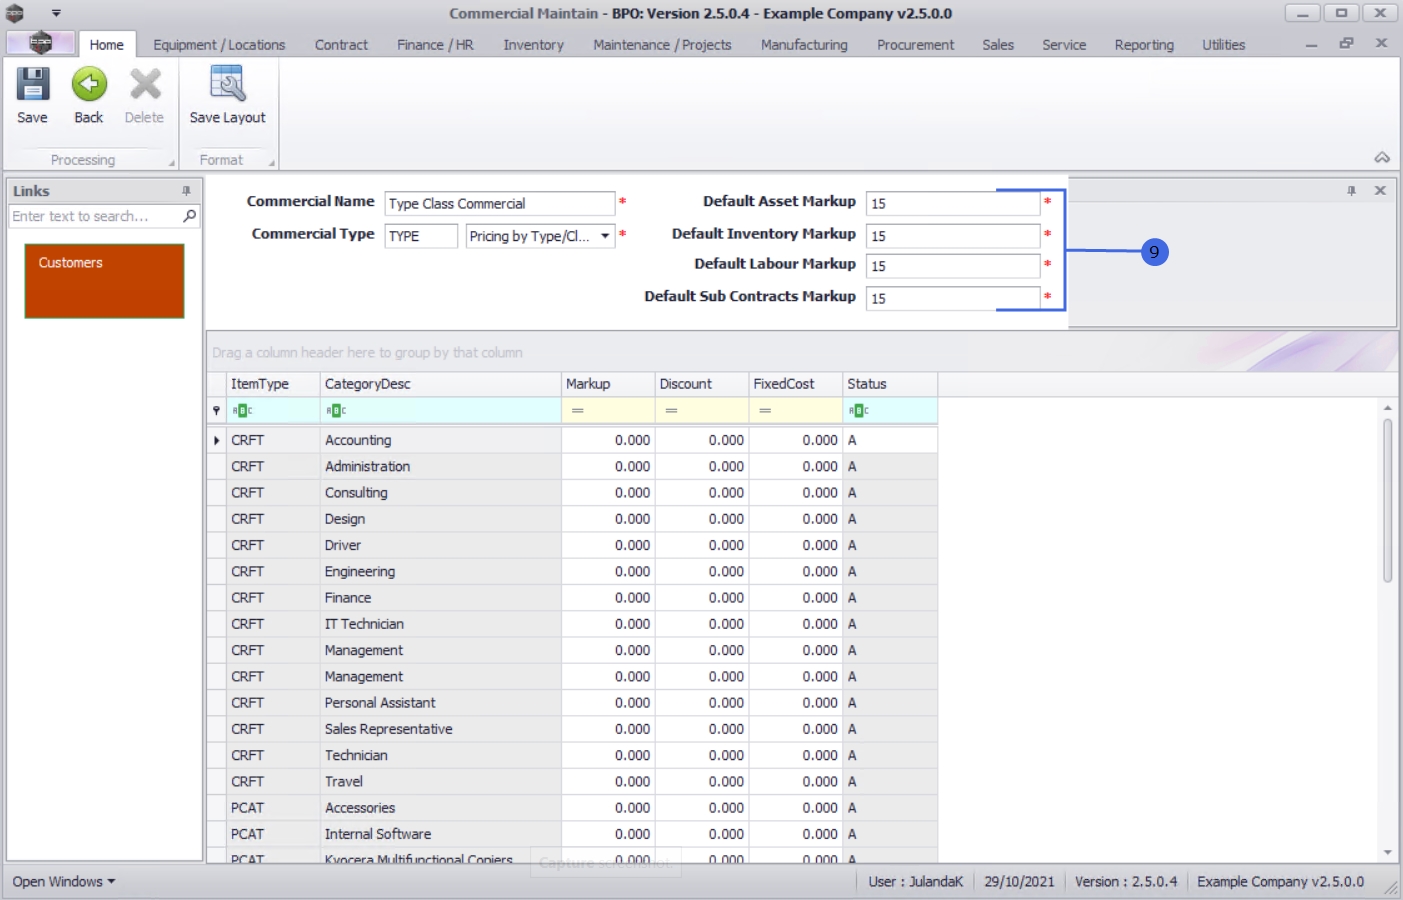Open the Customers link tile
The width and height of the screenshot is (1403, 900).
tap(104, 281)
